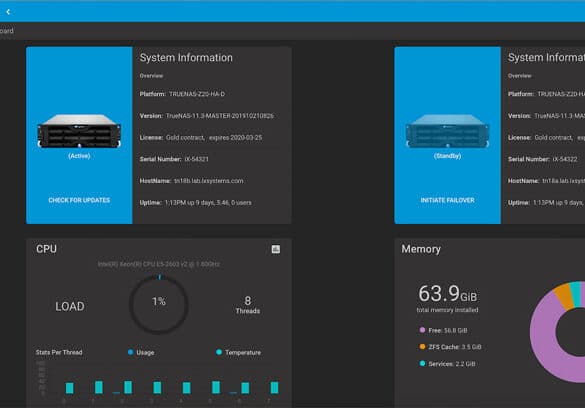Click the Active server image

tap(79, 131)
